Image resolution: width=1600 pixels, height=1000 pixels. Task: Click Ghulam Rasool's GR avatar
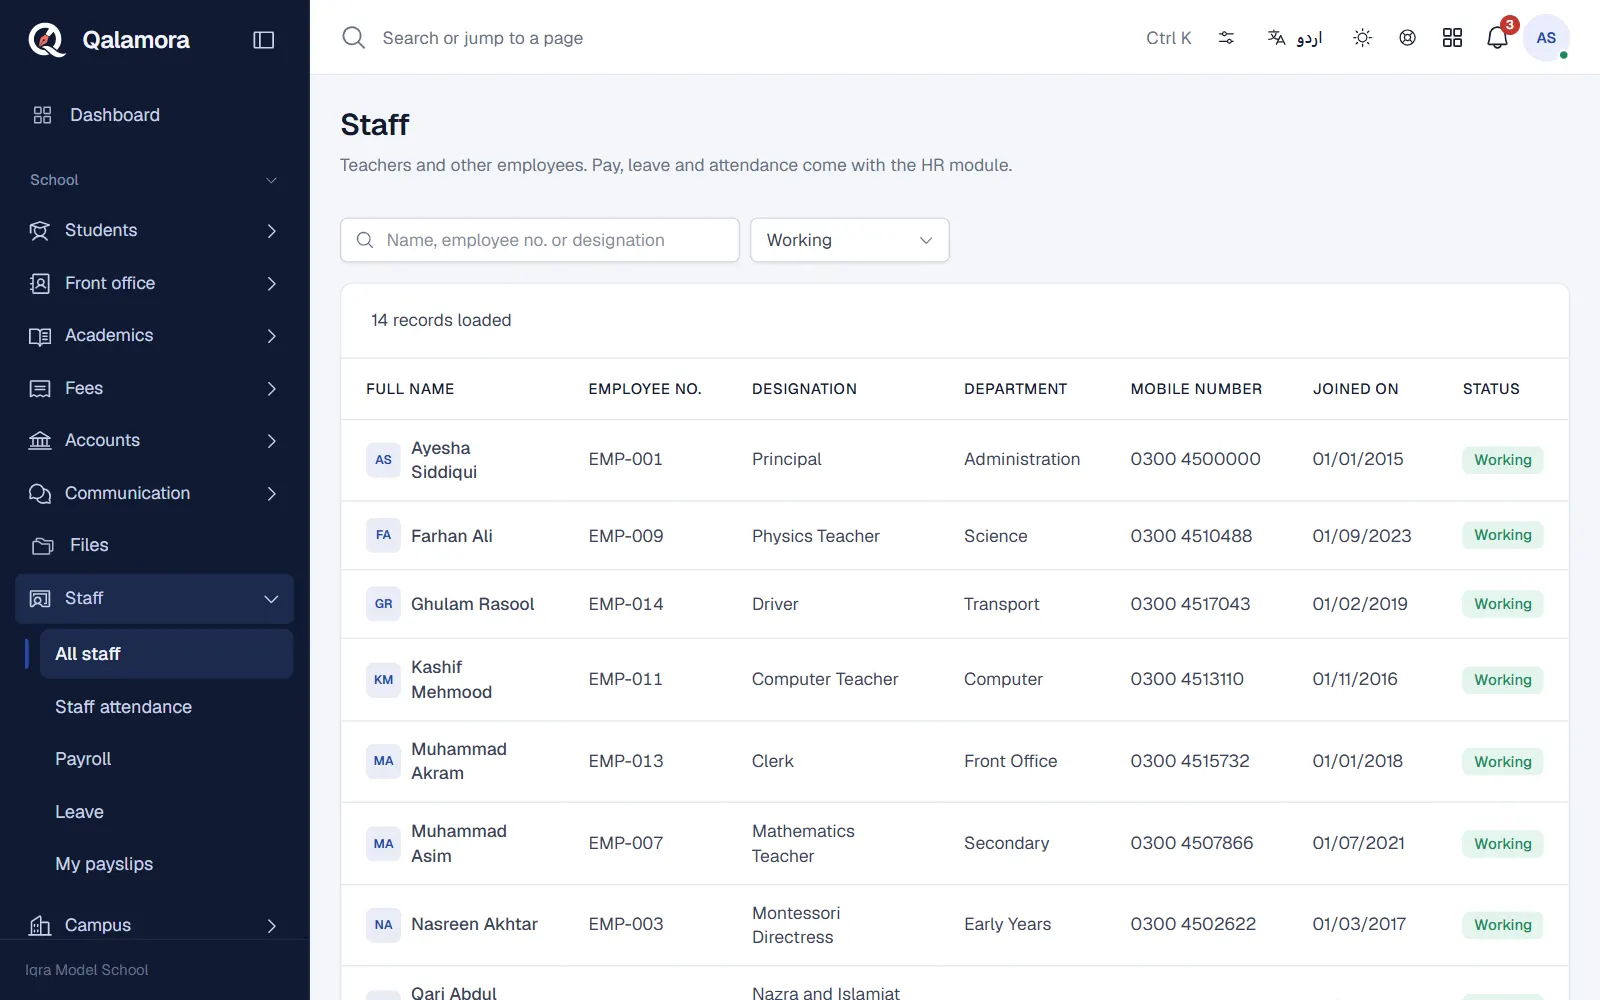tap(383, 604)
